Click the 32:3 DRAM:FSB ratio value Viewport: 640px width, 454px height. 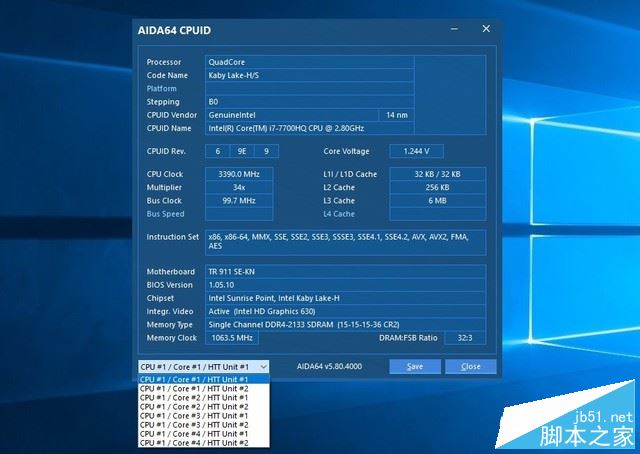point(465,338)
